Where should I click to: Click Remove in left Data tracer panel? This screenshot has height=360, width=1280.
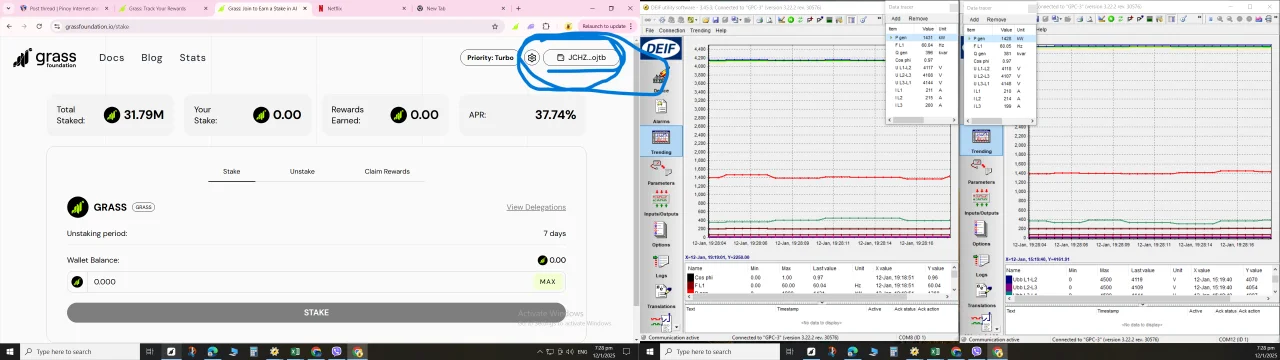coord(918,19)
